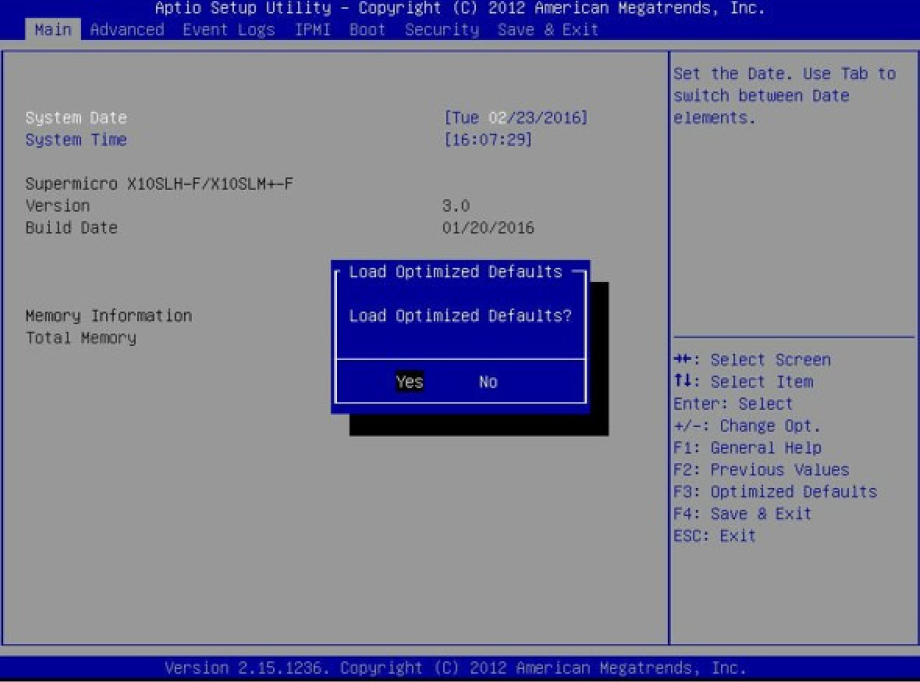The height and width of the screenshot is (682, 920).
Task: Click the 'F4: Save & Exit' hint
Action: click(x=742, y=514)
